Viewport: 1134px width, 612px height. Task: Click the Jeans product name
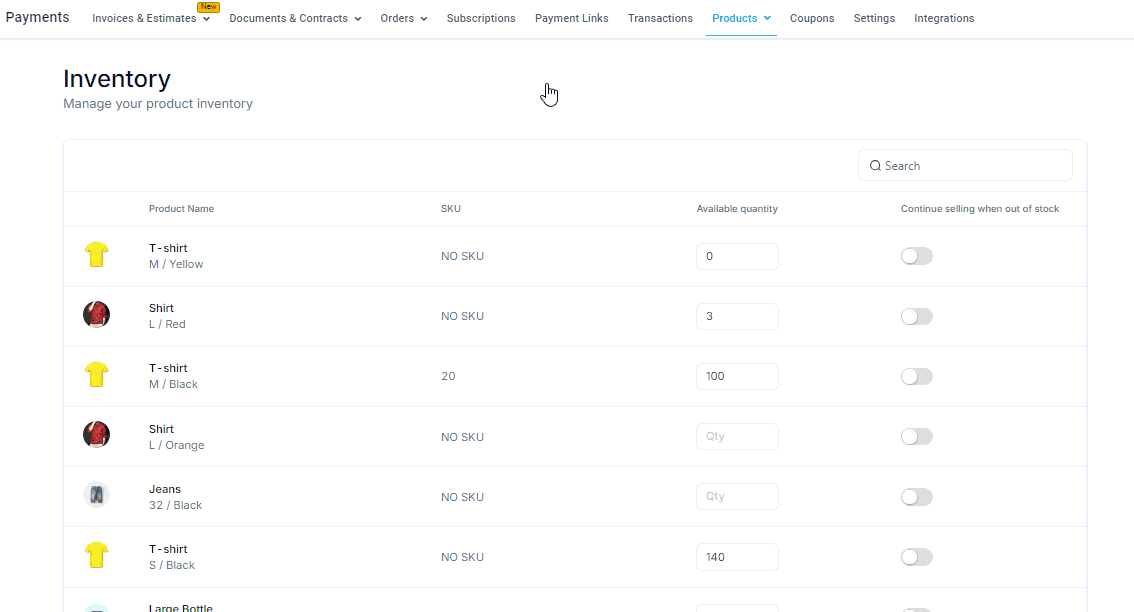[165, 489]
